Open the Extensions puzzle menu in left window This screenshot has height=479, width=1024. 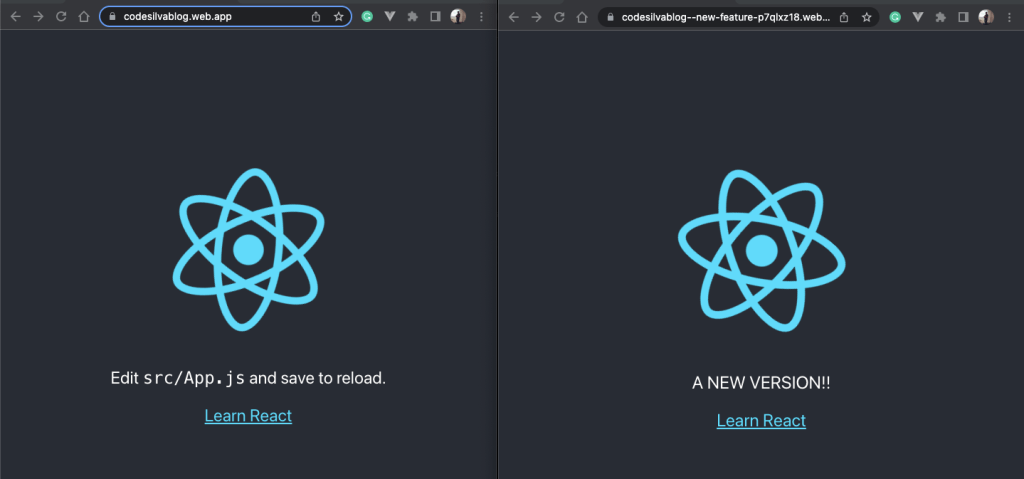click(x=413, y=17)
